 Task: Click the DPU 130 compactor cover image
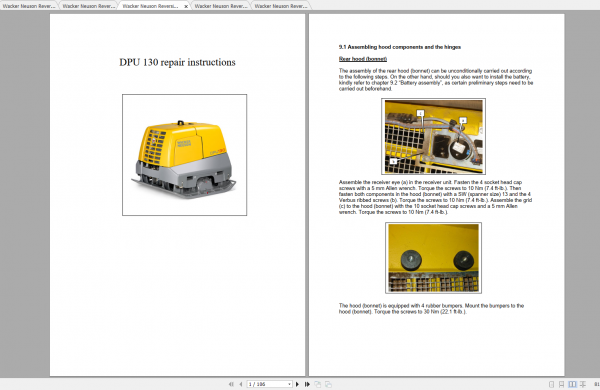tap(184, 155)
